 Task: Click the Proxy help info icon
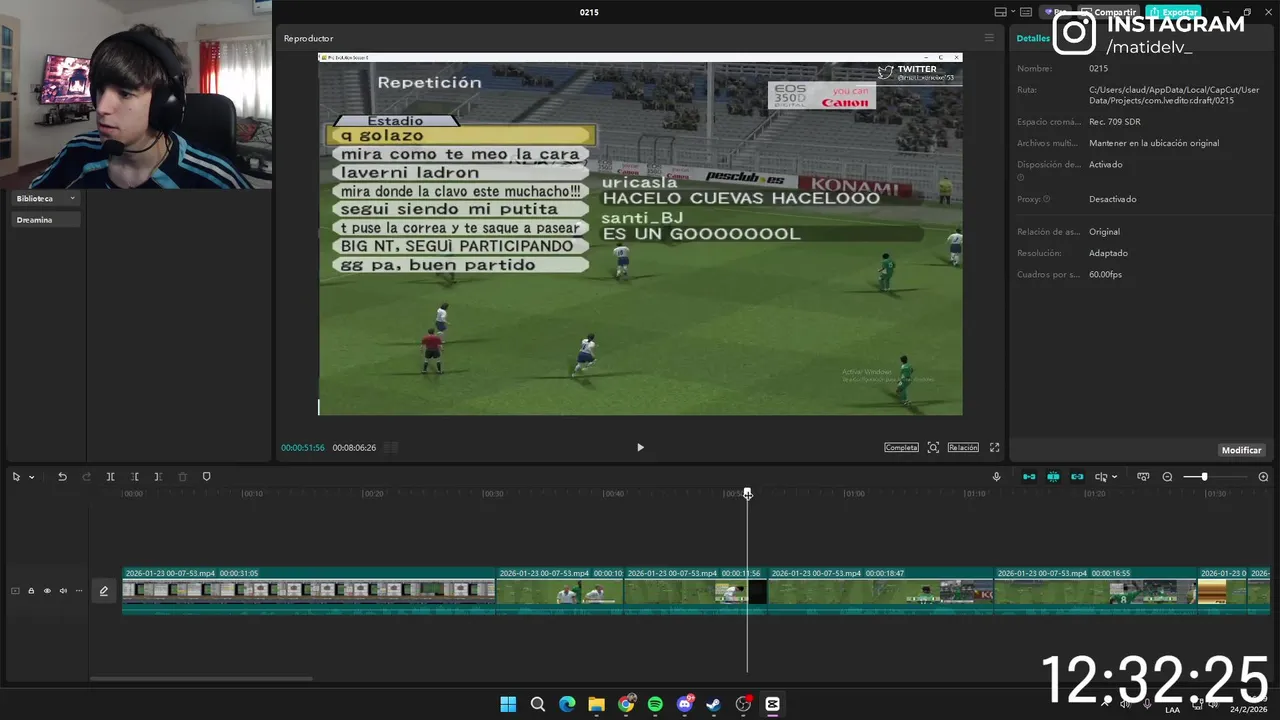1047,199
